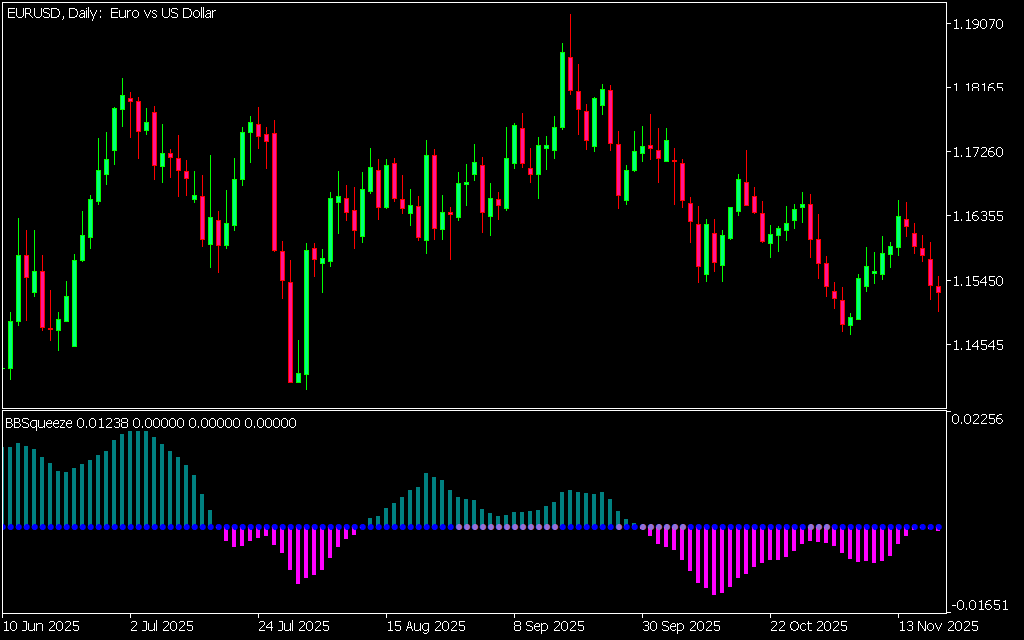Click the 1.18165 price level on axis
This screenshot has height=640, width=1024.
tap(978, 88)
